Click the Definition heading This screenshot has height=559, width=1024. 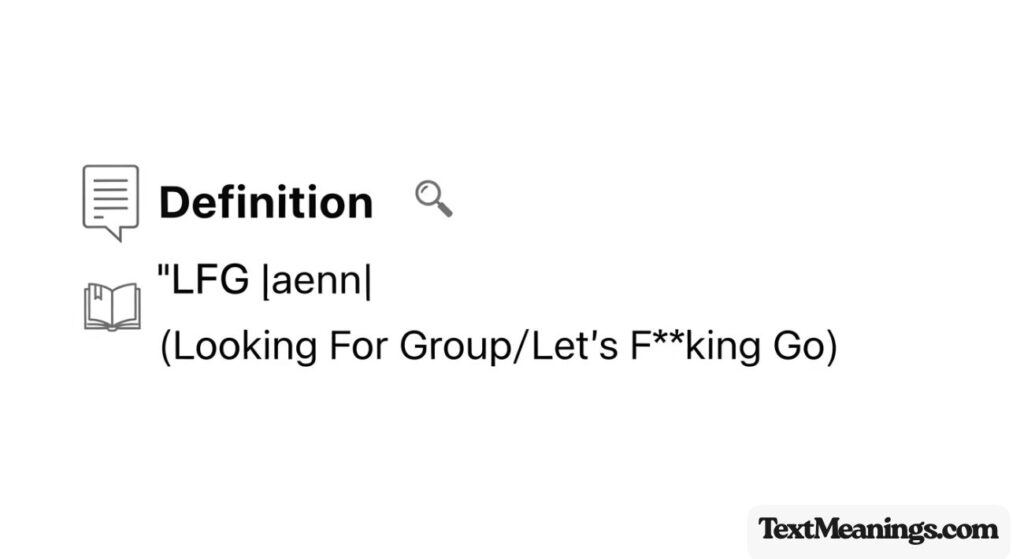[266, 202]
